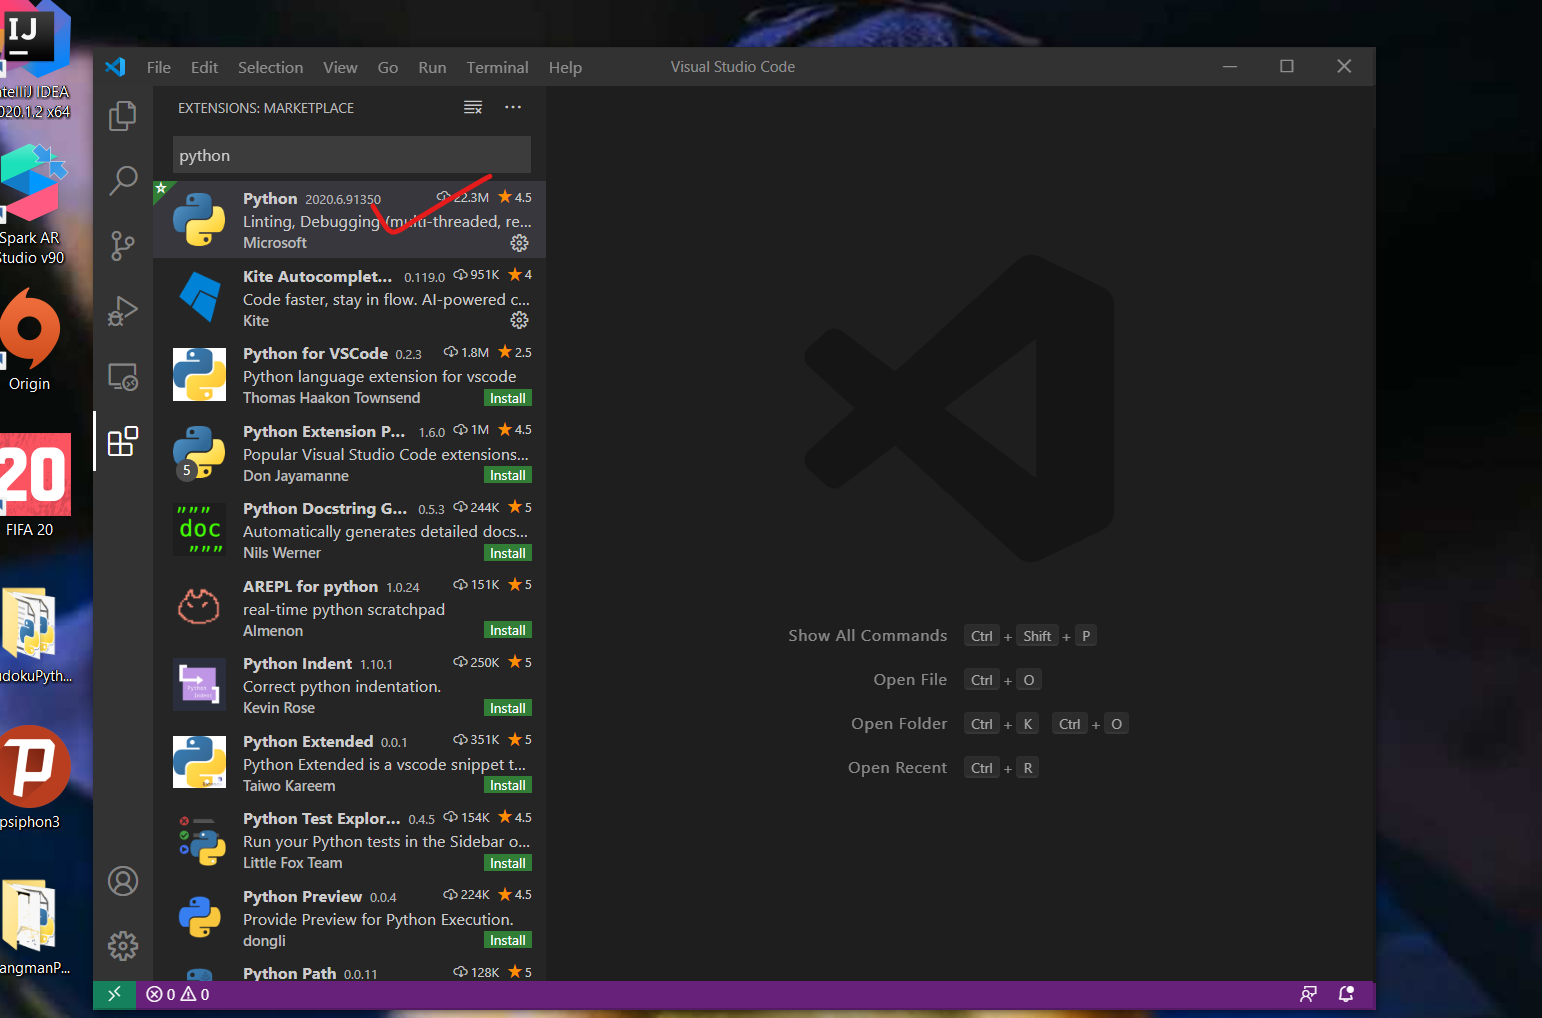This screenshot has width=1542, height=1018.
Task: Open the Run menu
Action: pos(432,67)
